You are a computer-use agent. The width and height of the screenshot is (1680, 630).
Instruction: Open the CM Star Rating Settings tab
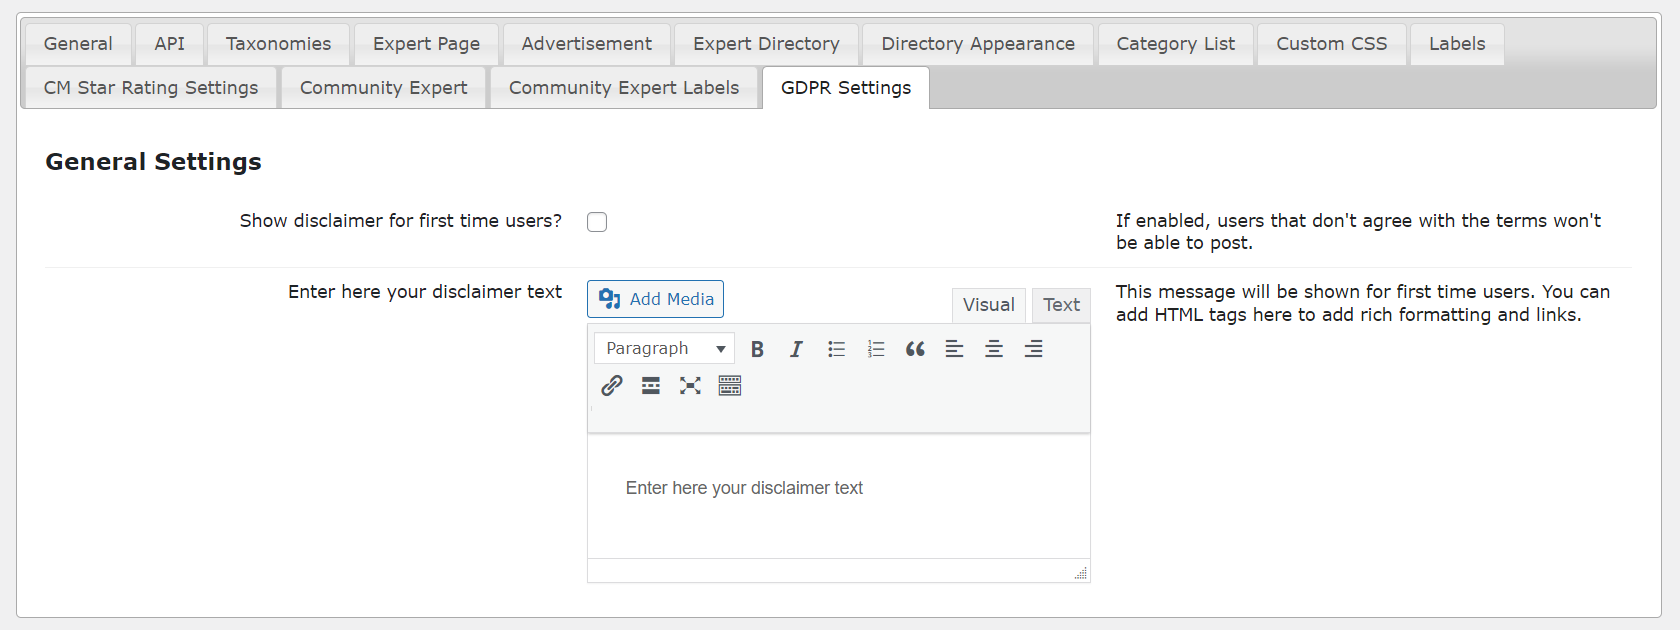click(x=151, y=88)
